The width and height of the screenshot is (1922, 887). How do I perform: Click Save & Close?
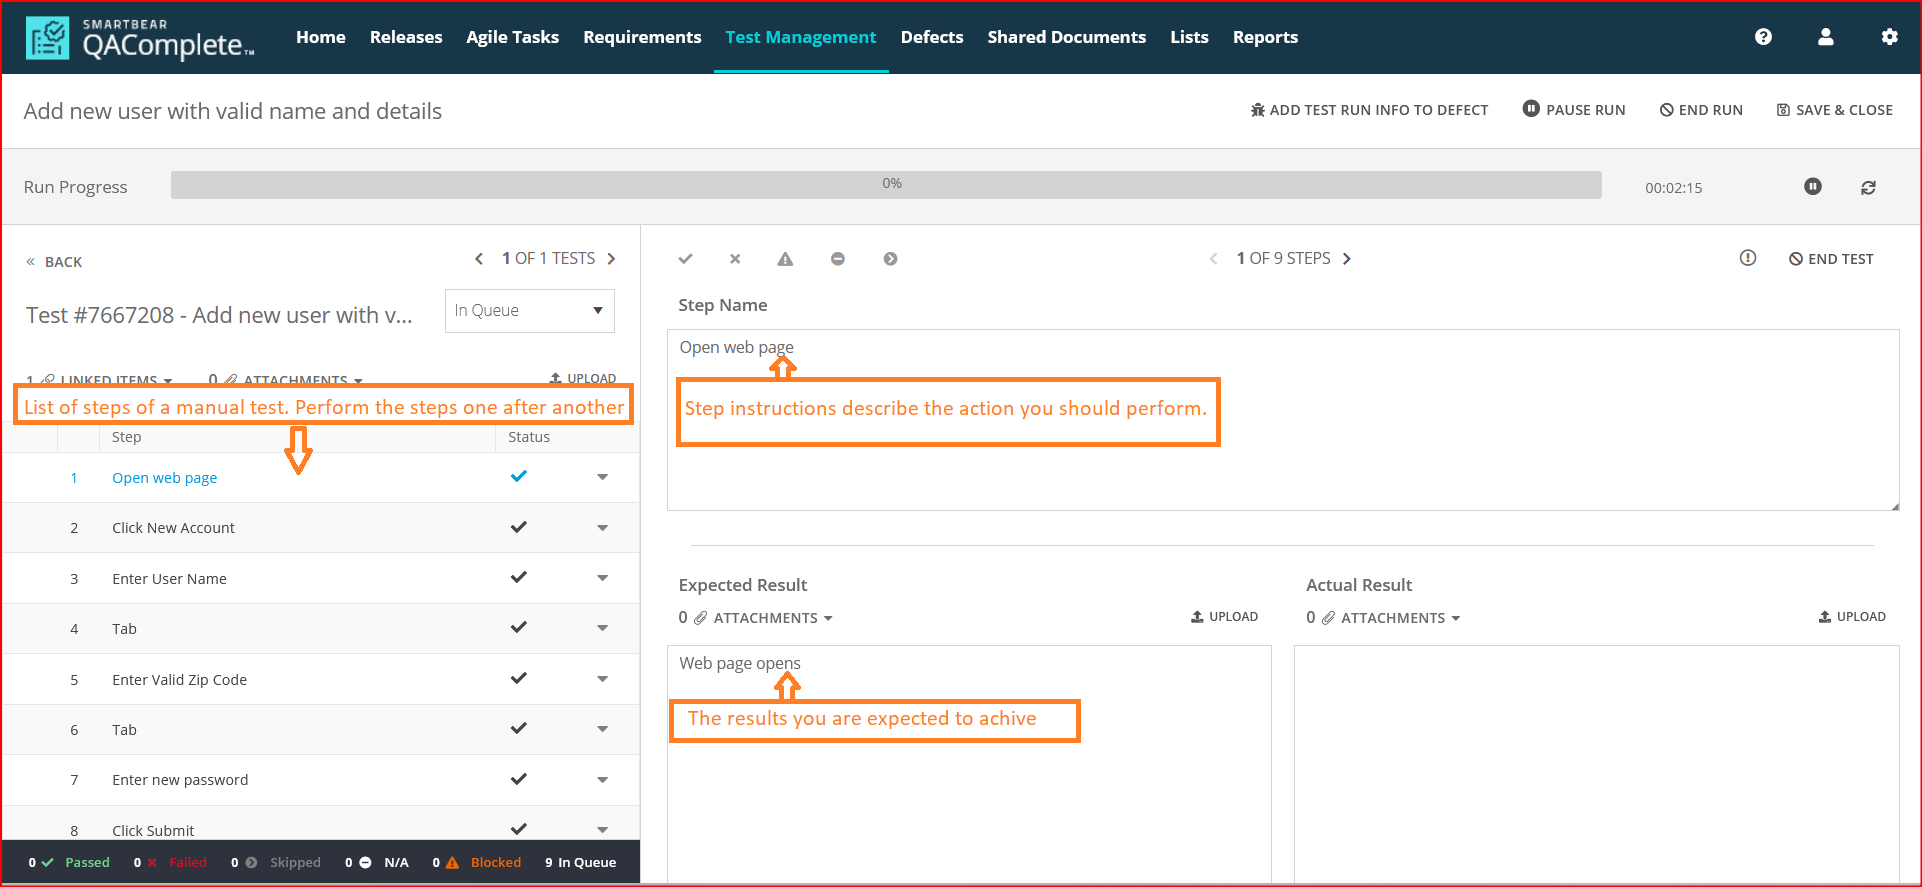click(x=1834, y=110)
